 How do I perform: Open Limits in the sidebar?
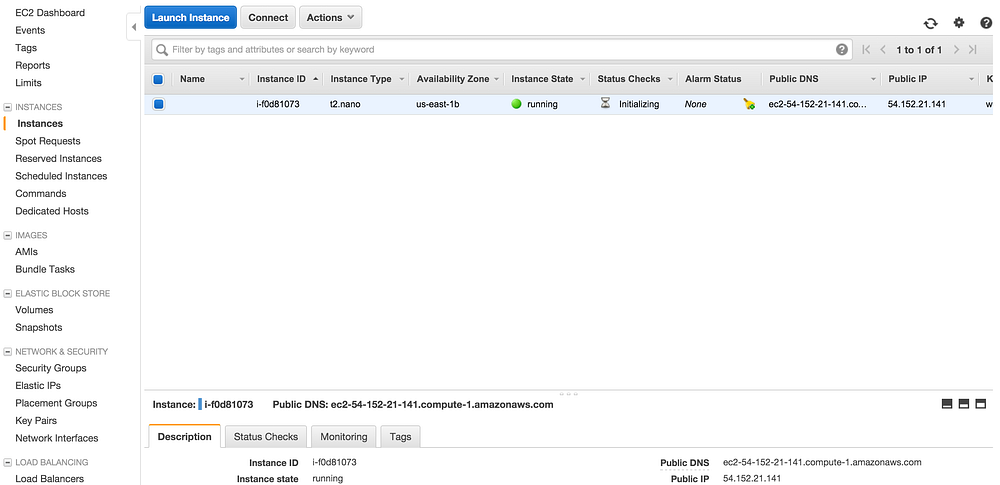click(28, 83)
